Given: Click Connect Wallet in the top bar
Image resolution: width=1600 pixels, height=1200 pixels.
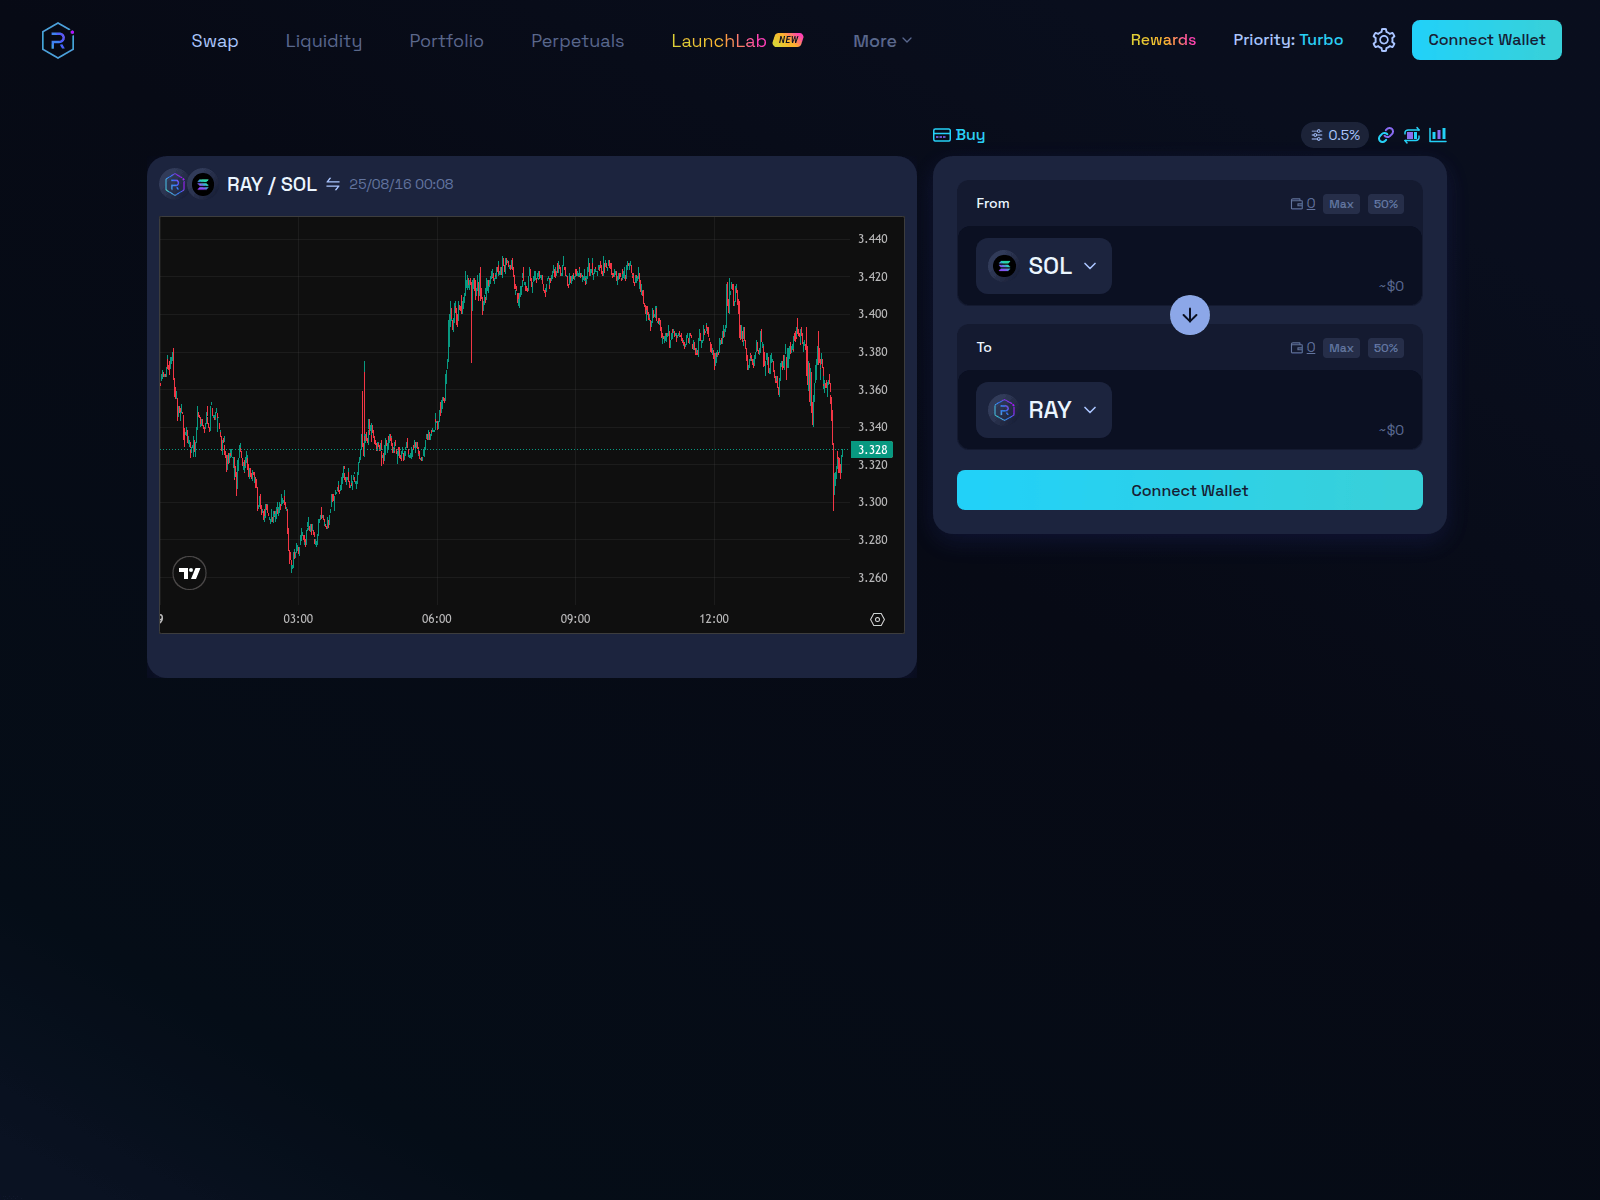Looking at the screenshot, I should 1487,40.
